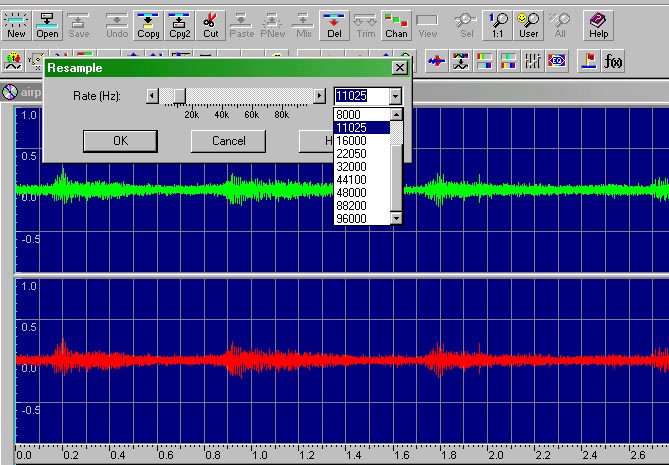This screenshot has height=465, width=669.
Task: Click rate list scrollbar down arrow
Action: tap(396, 218)
